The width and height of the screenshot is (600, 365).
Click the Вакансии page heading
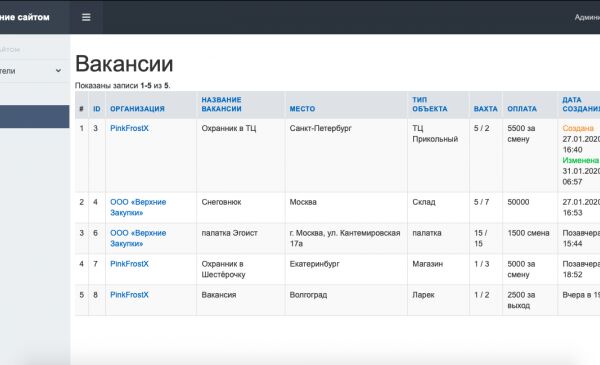[124, 64]
